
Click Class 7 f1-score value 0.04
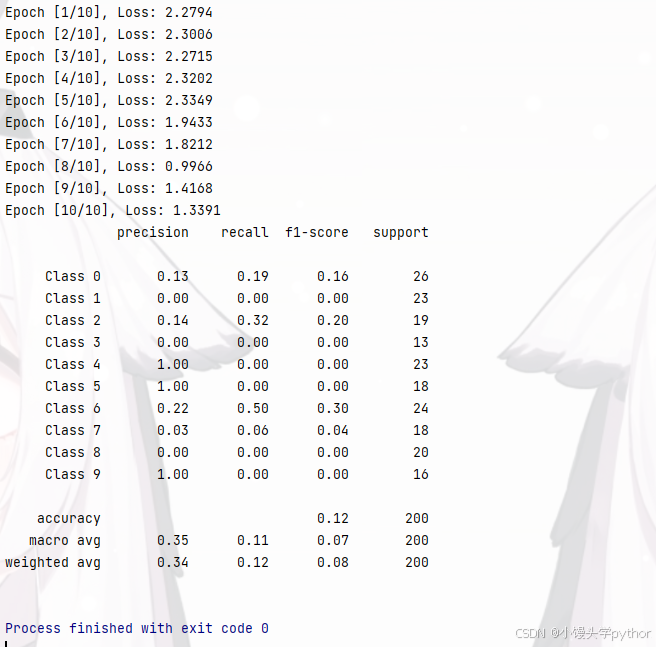(x=333, y=430)
